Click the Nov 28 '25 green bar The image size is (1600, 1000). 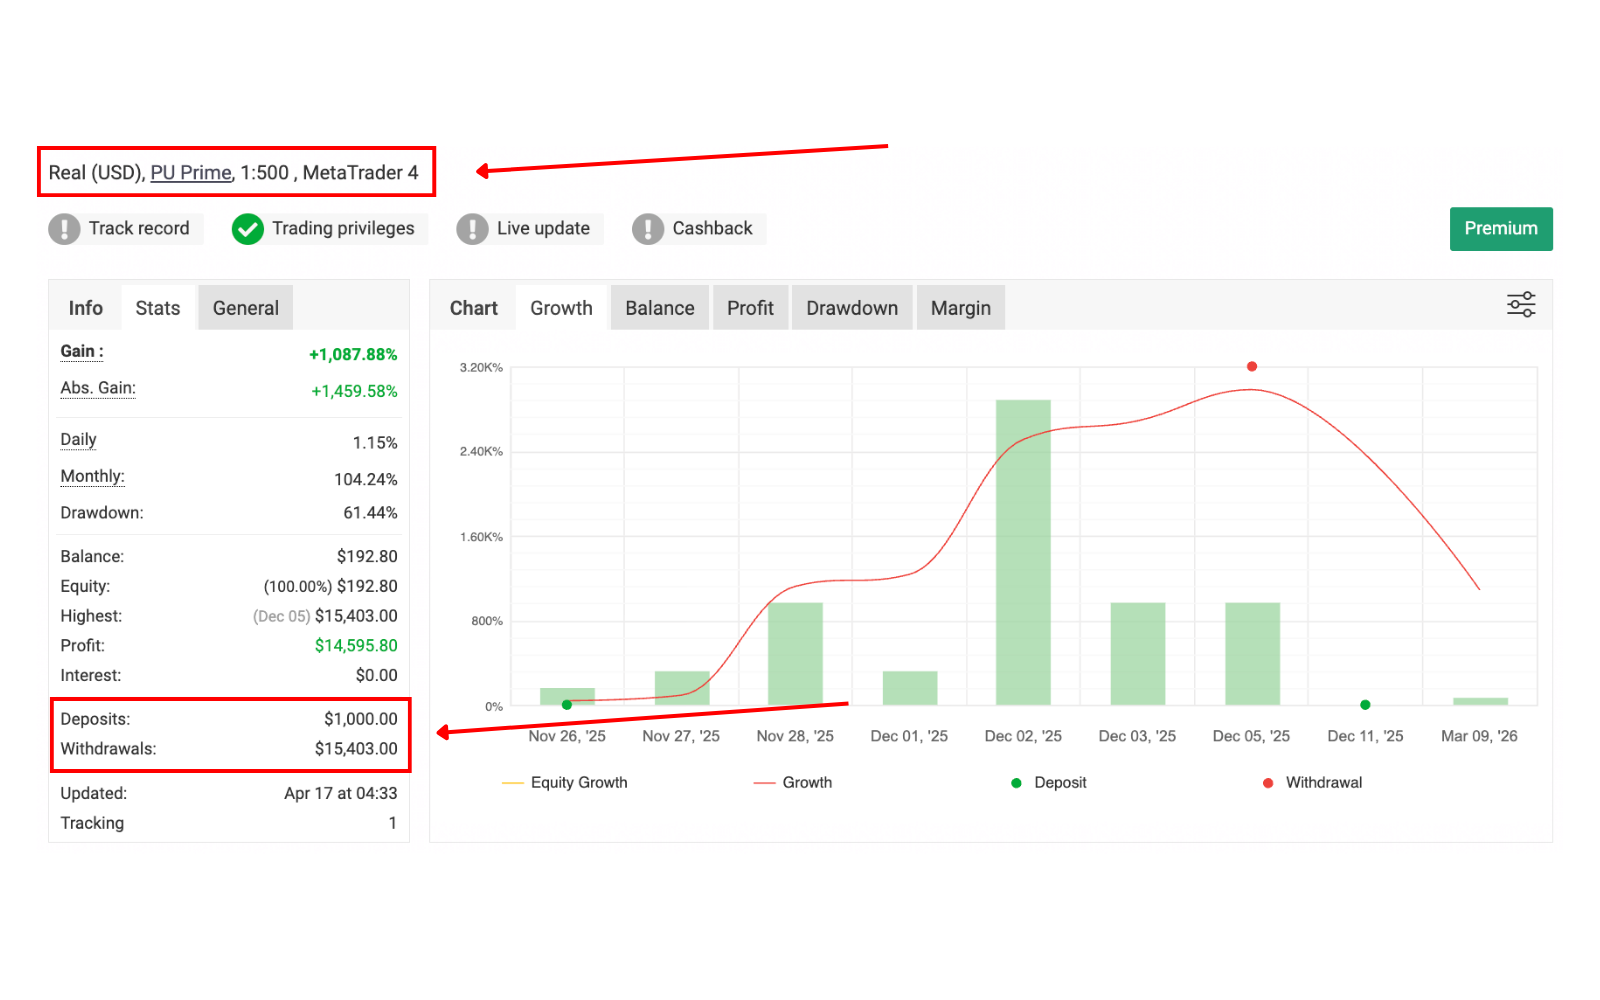[795, 654]
